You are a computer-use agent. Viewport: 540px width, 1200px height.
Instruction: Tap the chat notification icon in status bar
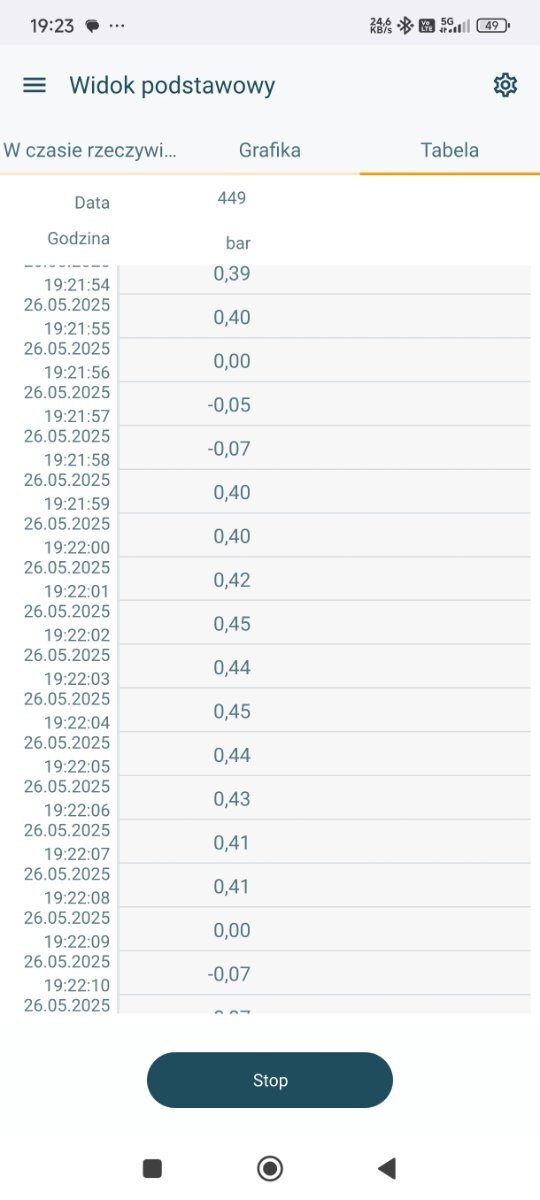point(92,26)
